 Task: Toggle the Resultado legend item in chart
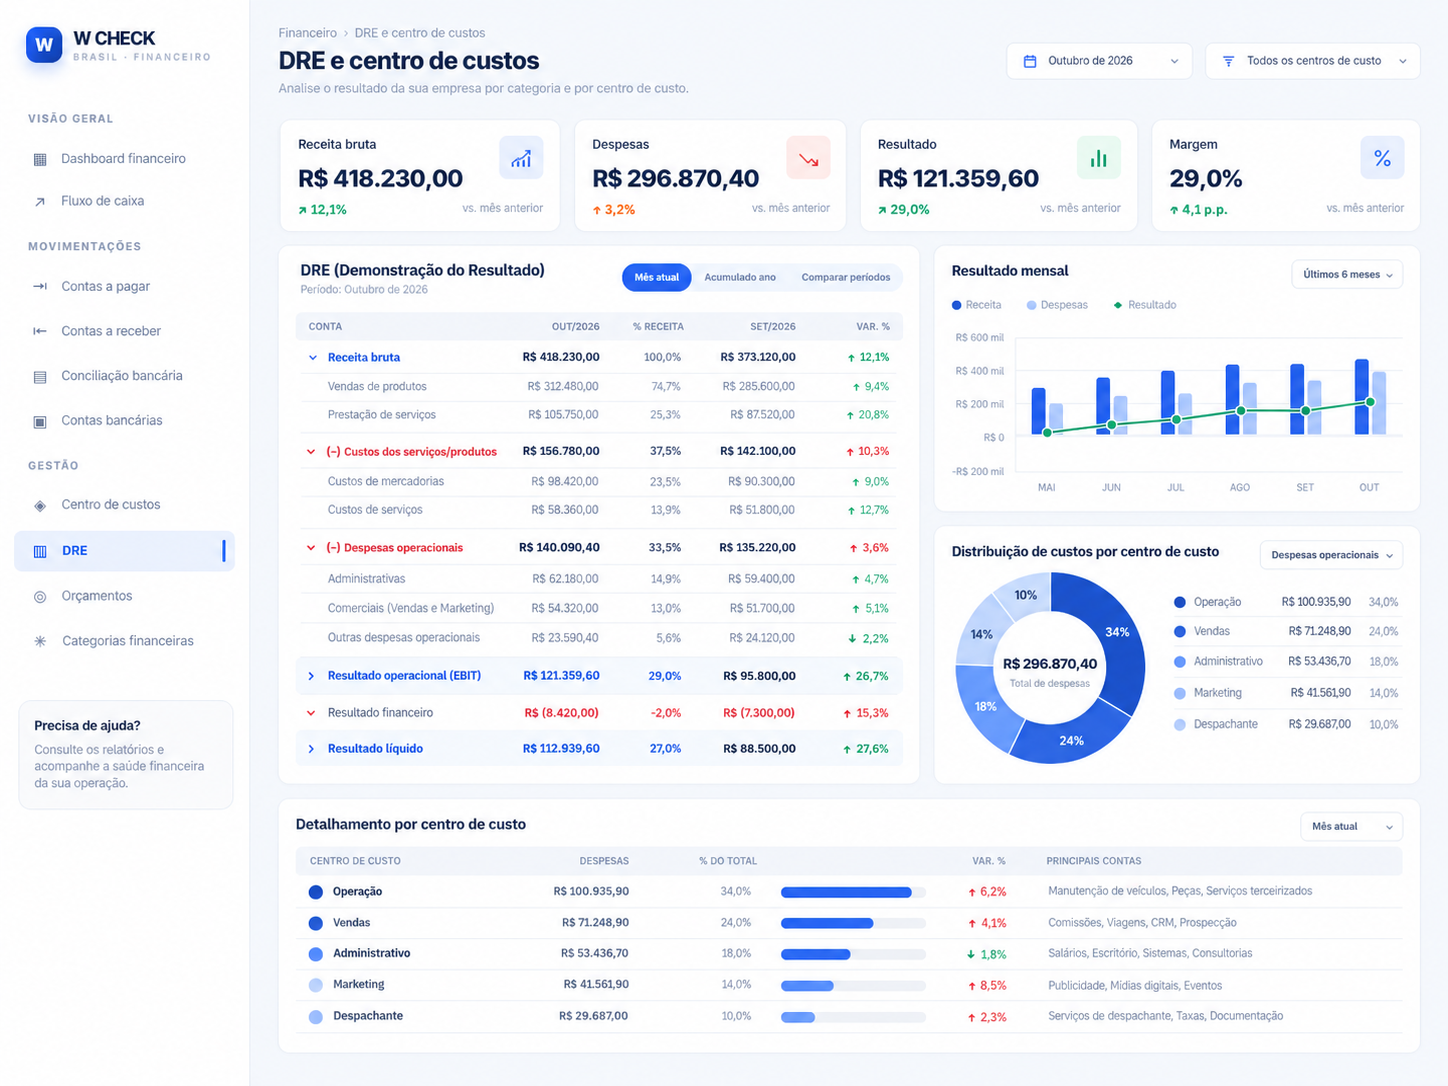(x=1145, y=305)
